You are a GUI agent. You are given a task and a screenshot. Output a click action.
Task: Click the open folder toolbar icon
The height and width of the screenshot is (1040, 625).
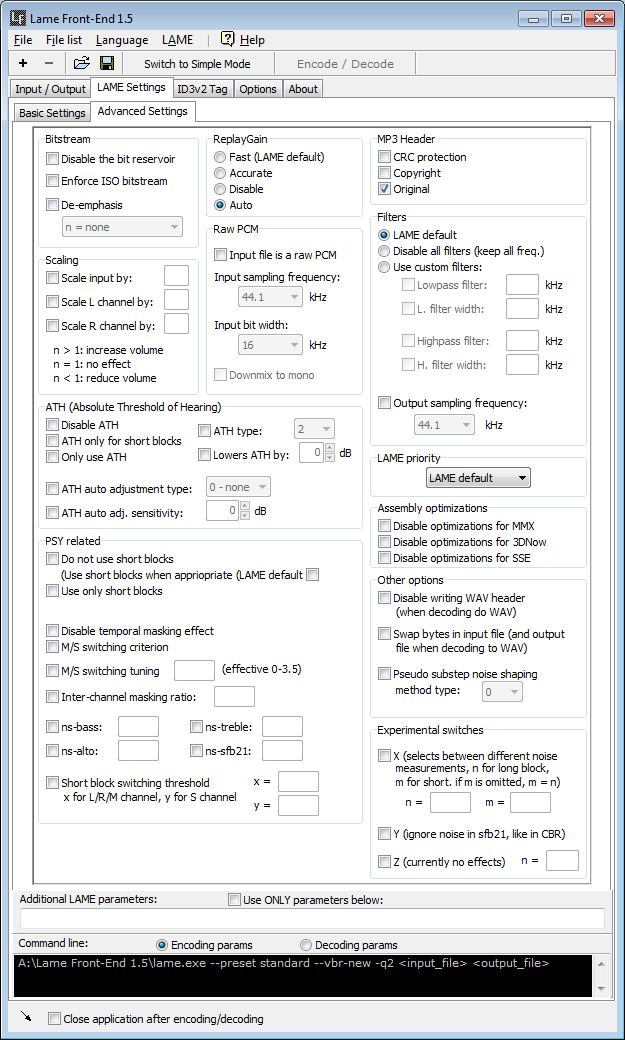(x=81, y=64)
